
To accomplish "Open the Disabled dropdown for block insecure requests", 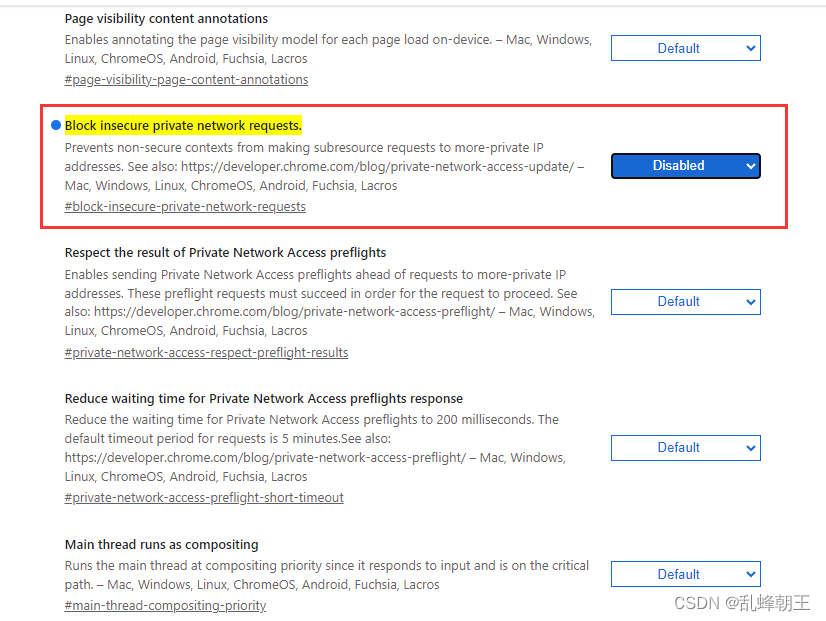I will pyautogui.click(x=685, y=166).
